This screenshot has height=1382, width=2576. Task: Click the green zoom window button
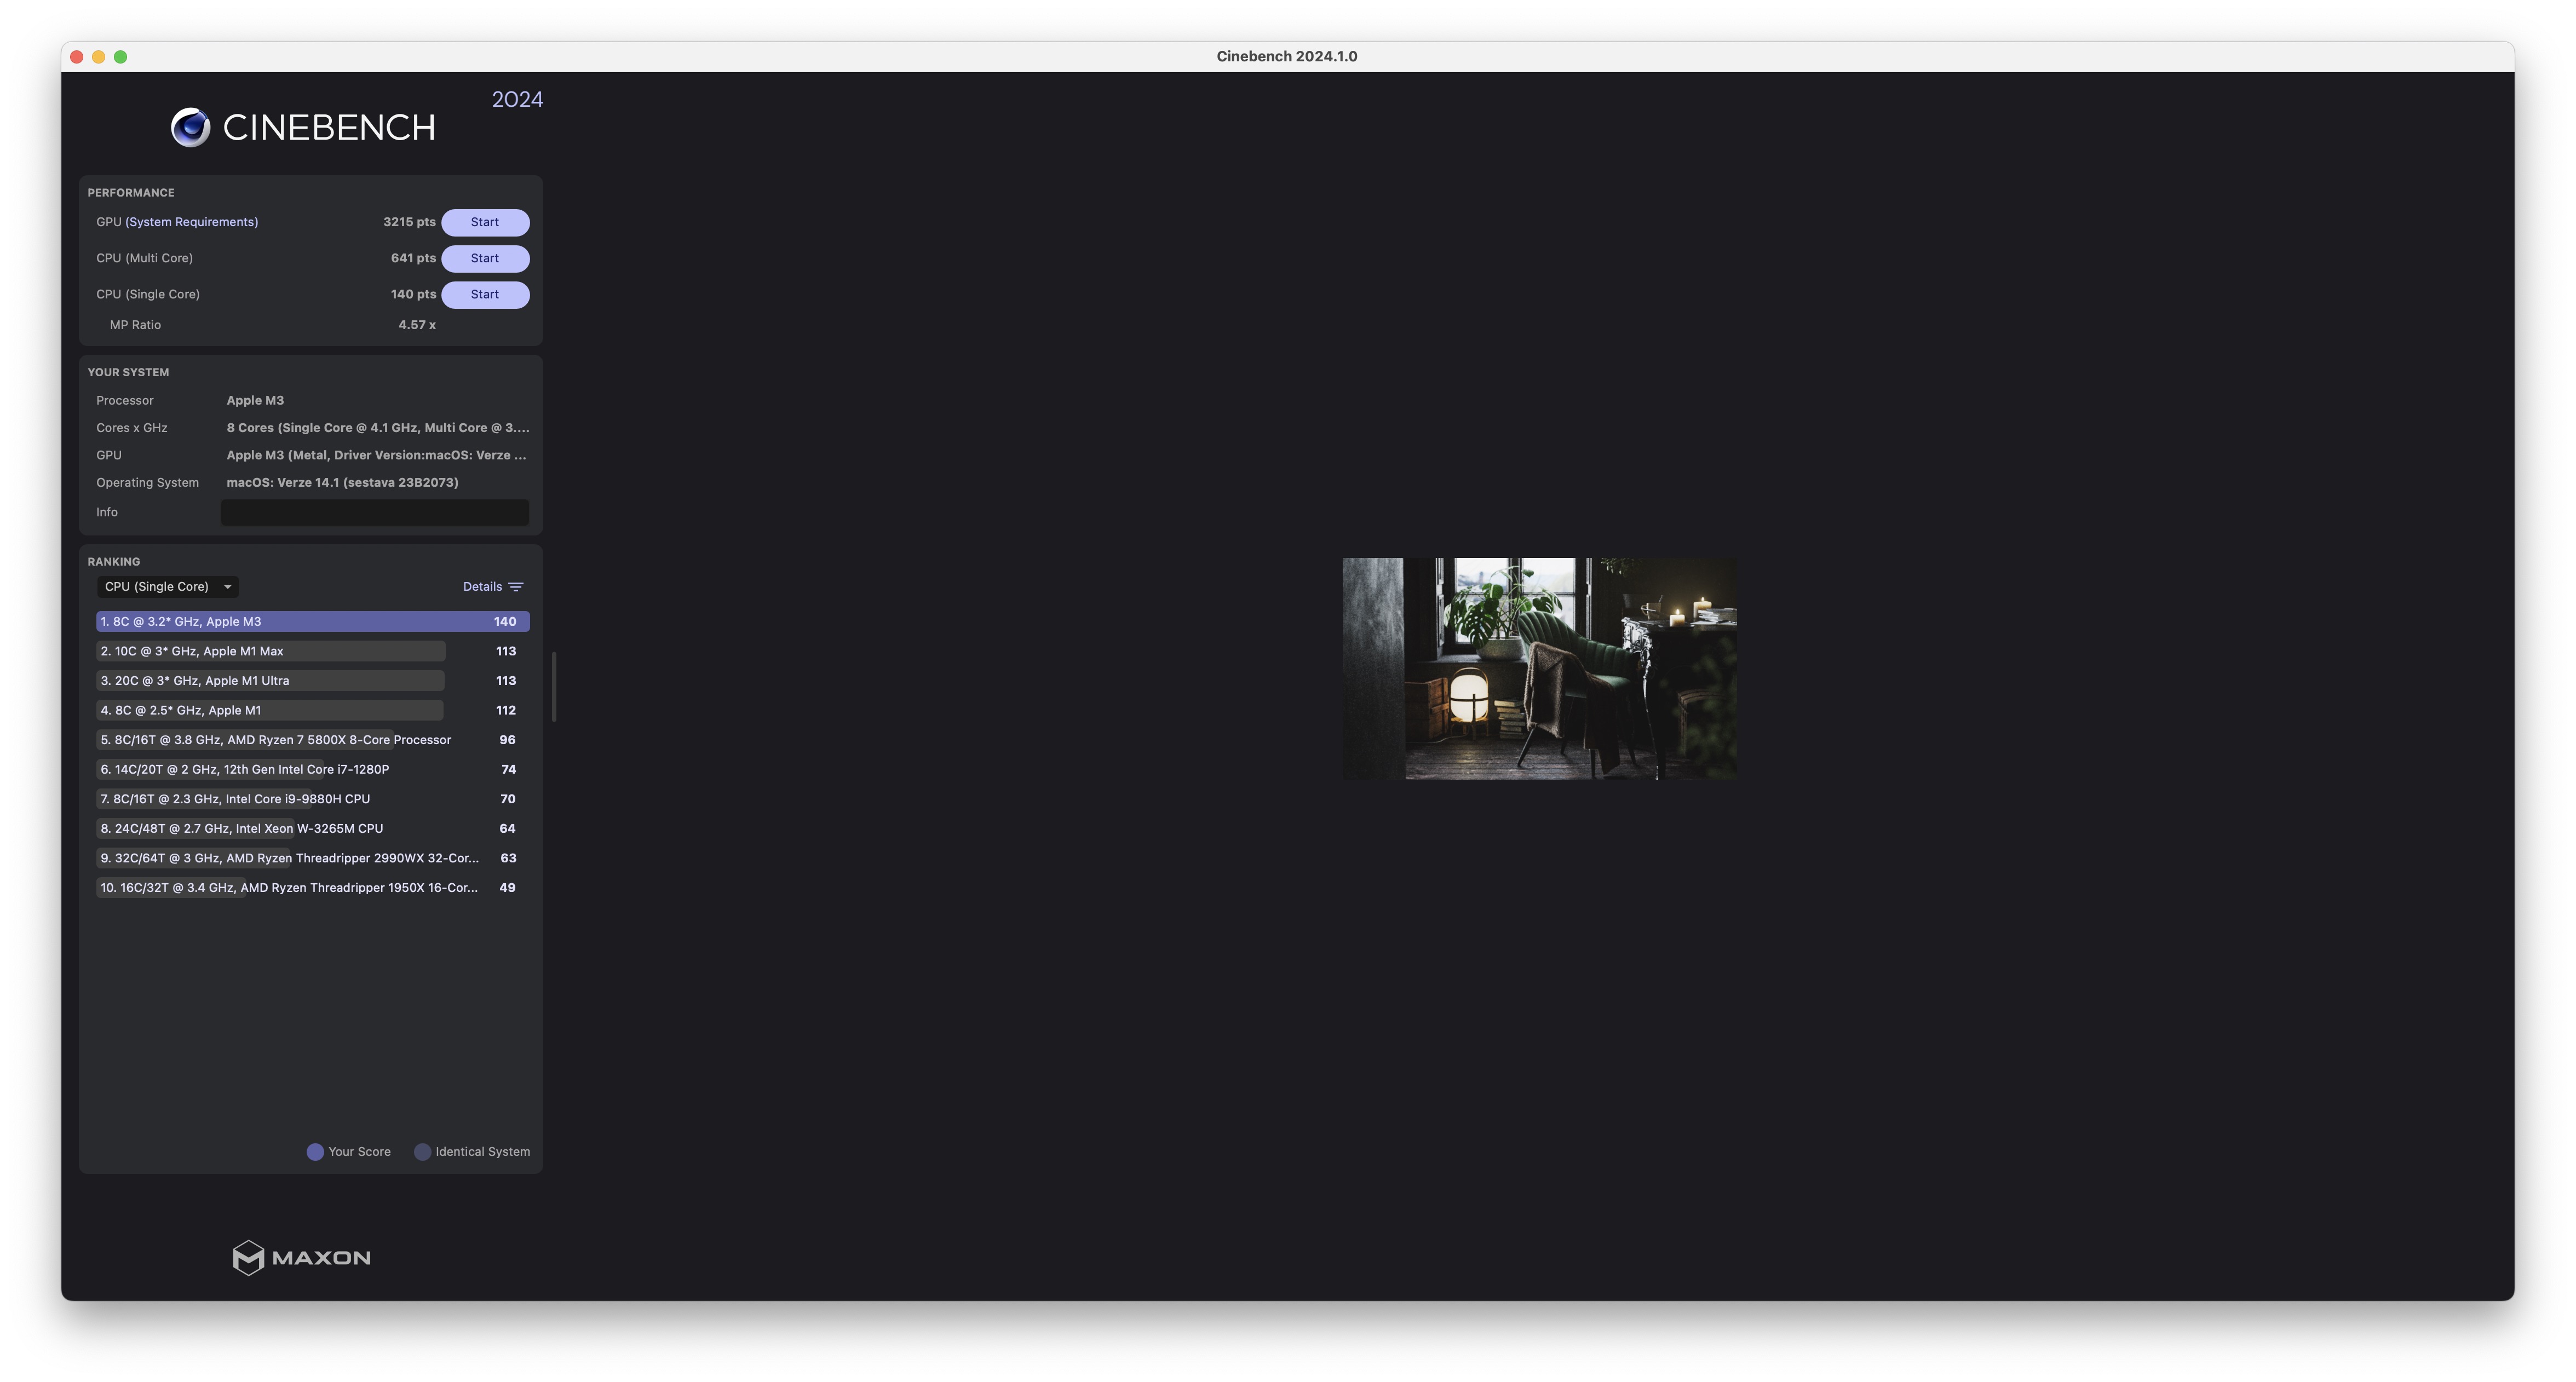click(121, 57)
